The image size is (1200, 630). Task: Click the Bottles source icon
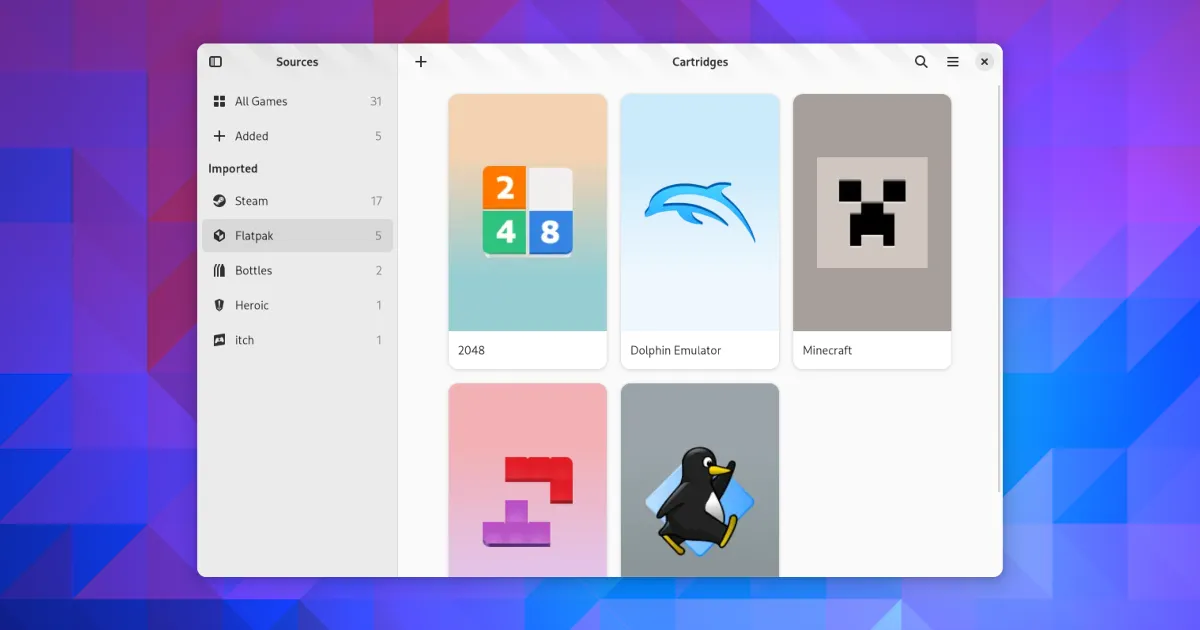click(x=219, y=271)
